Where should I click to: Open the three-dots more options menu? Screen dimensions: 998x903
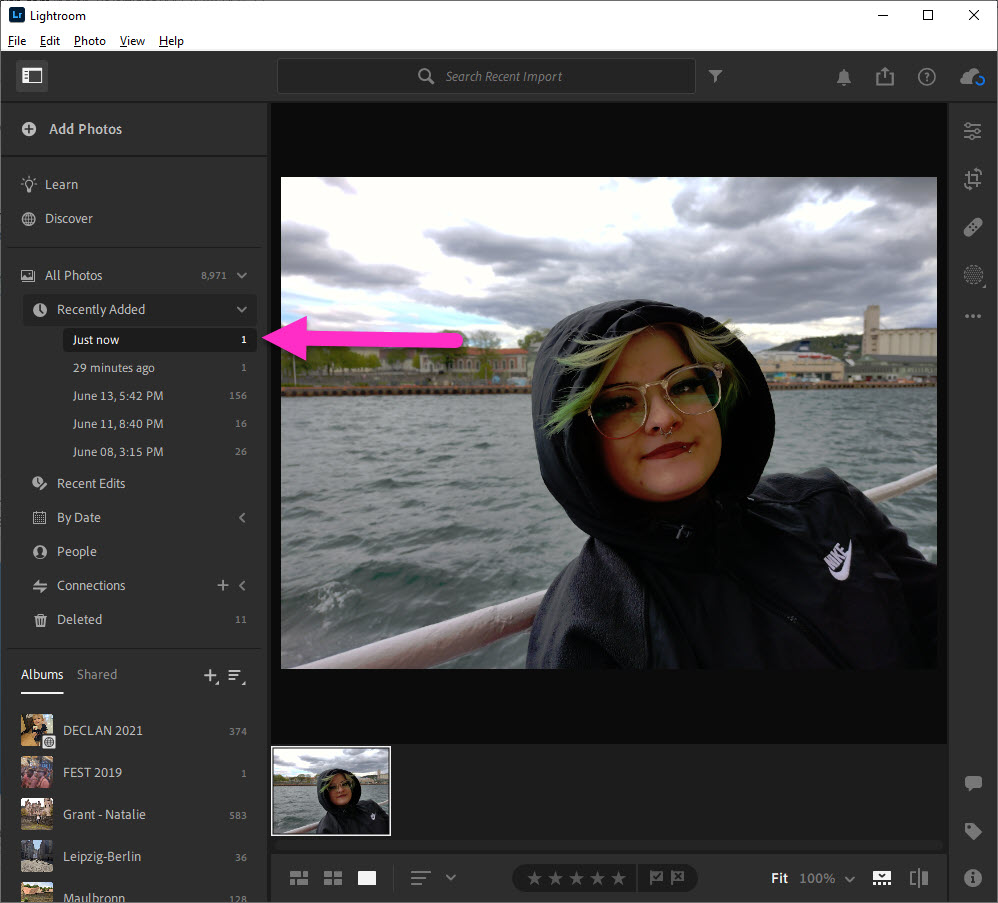(x=973, y=316)
